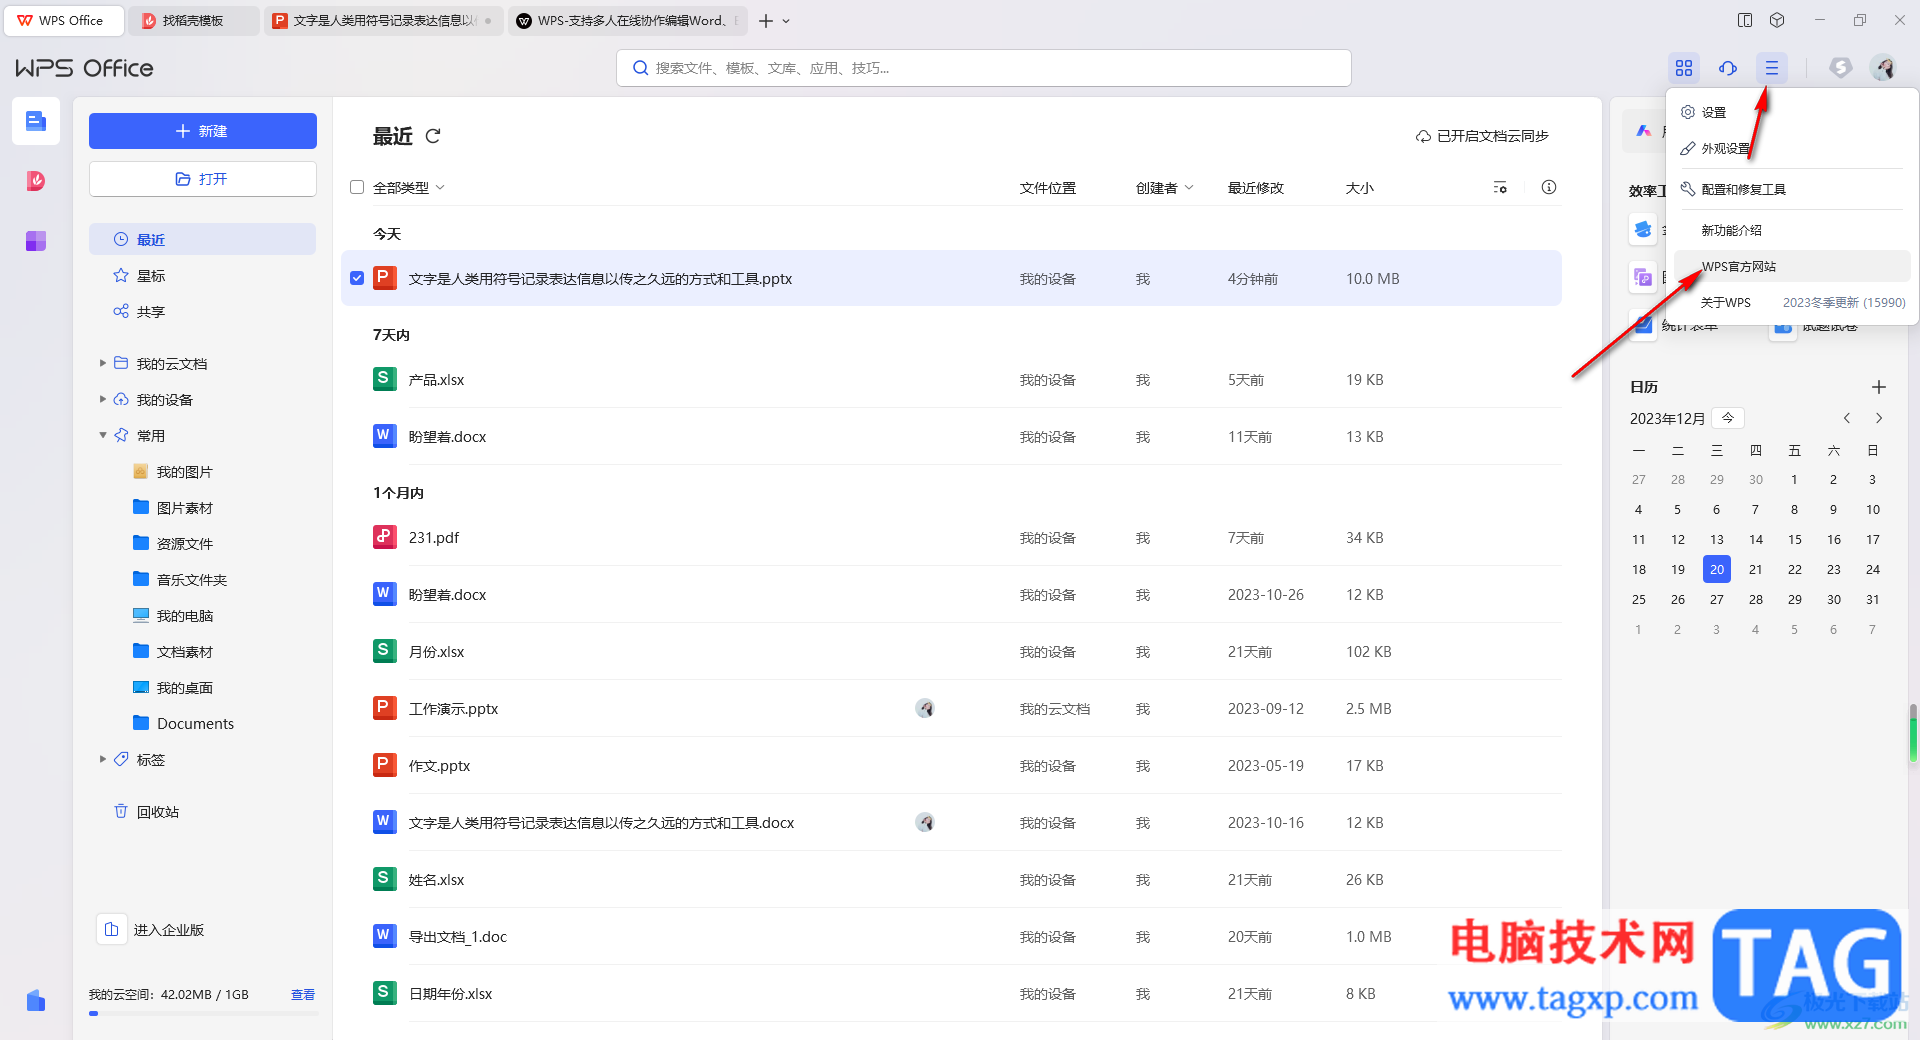1920x1040 pixels.
Task: Open file 月份.xlsx
Action: point(437,651)
